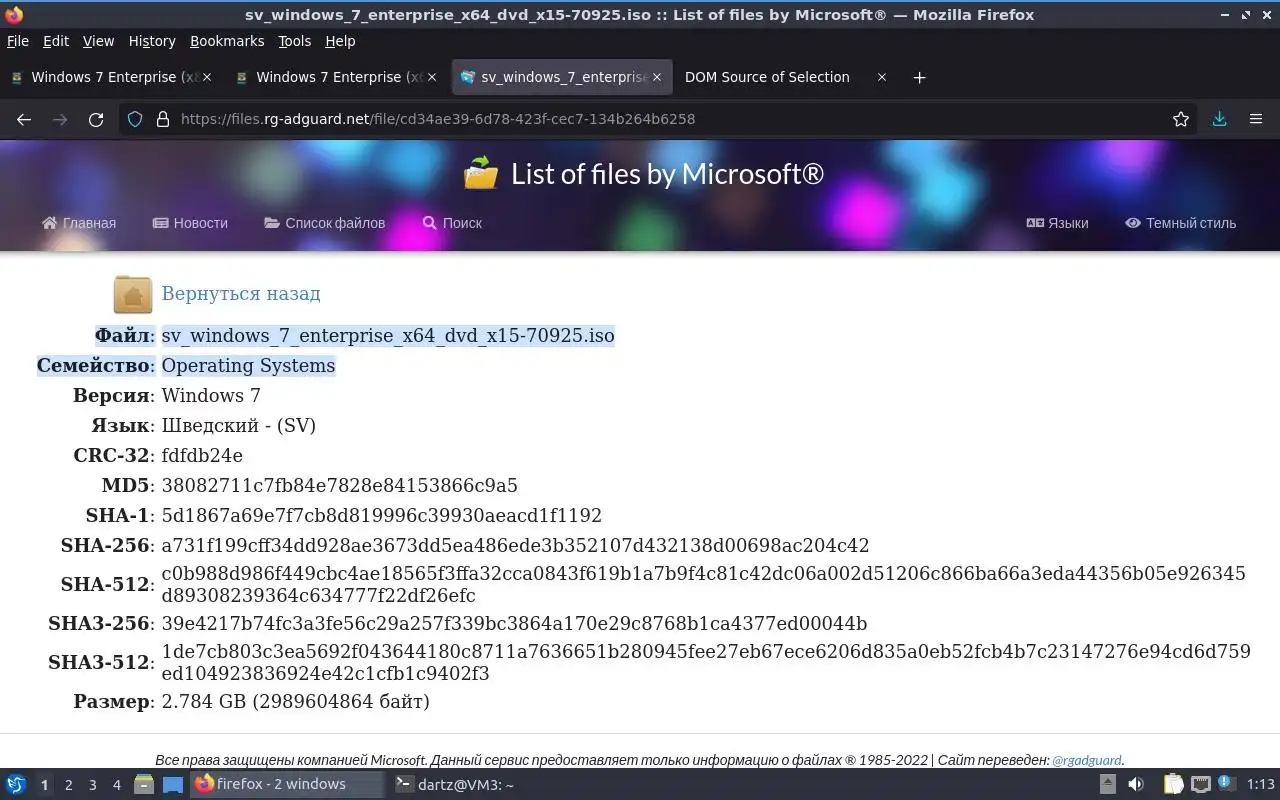The width and height of the screenshot is (1280, 800).
Task: Select the sv_windows_7_enterprise tab
Action: [x=562, y=77]
